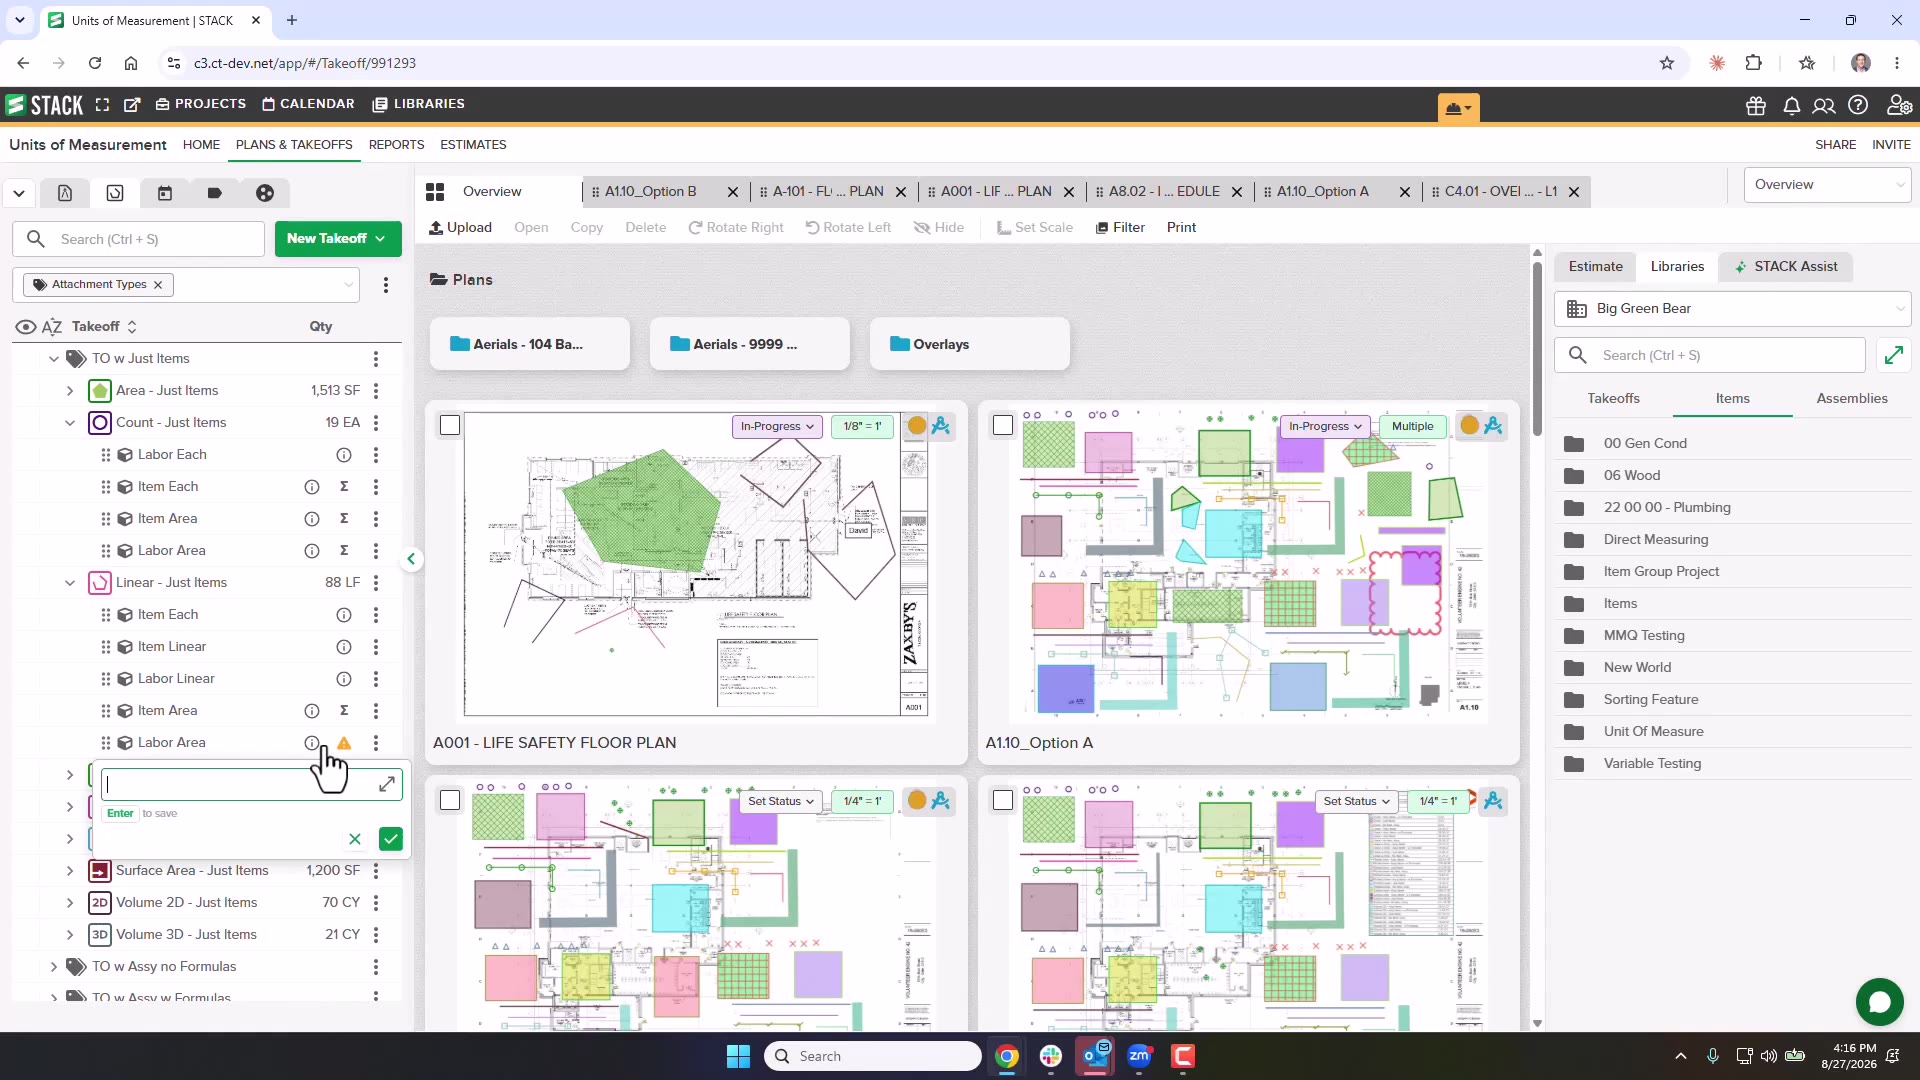This screenshot has width=1920, height=1080.
Task: Switch to the ESTIMATES tab
Action: 473,145
